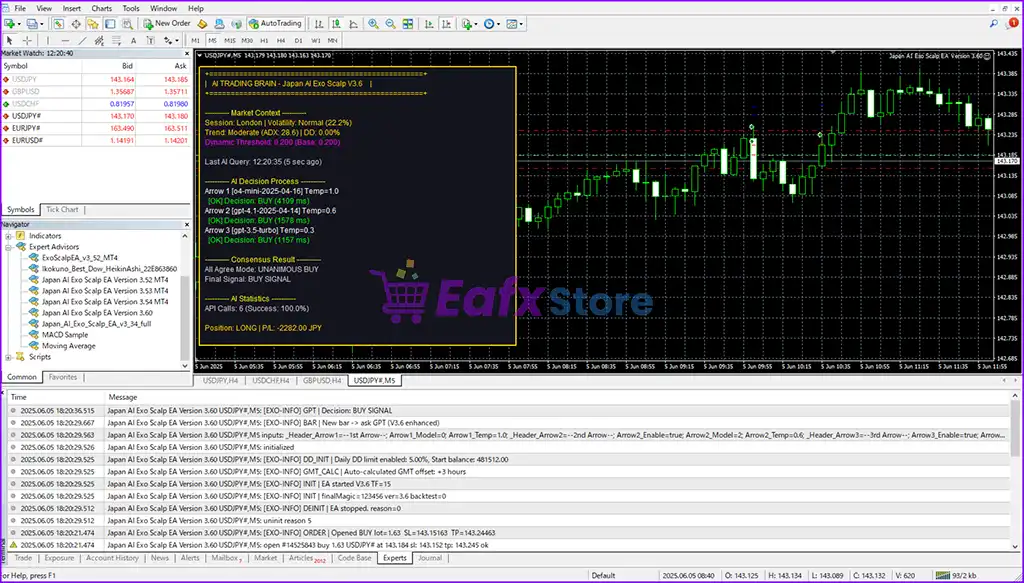Collapse the Expert Advisors tree node

[x=8, y=247]
